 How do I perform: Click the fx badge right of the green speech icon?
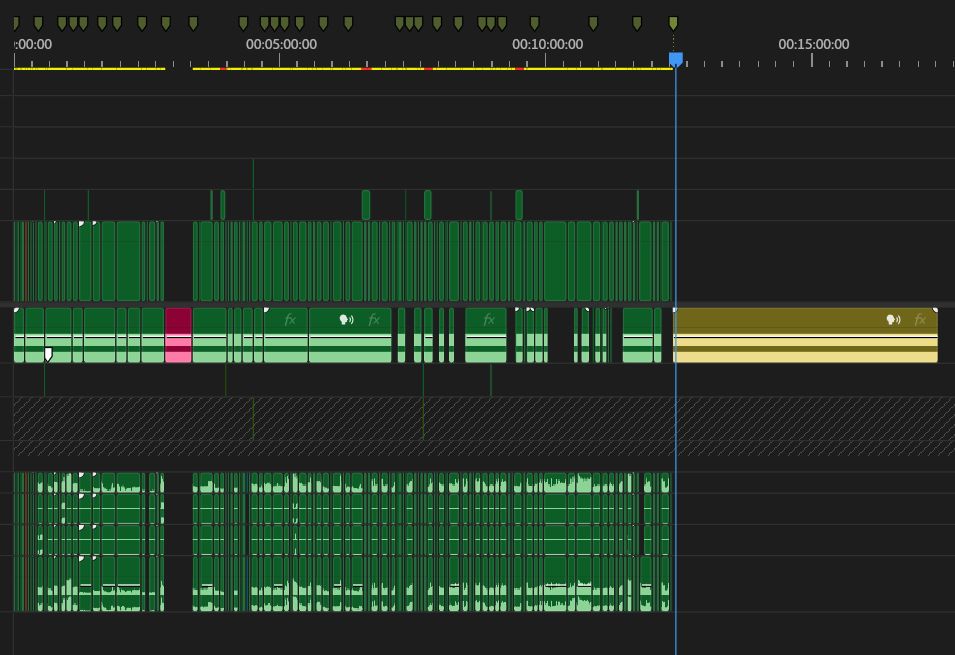point(373,319)
